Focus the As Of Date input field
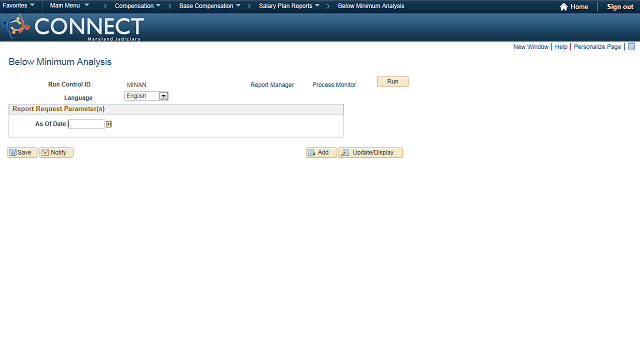The height and width of the screenshot is (360, 640). click(x=86, y=124)
